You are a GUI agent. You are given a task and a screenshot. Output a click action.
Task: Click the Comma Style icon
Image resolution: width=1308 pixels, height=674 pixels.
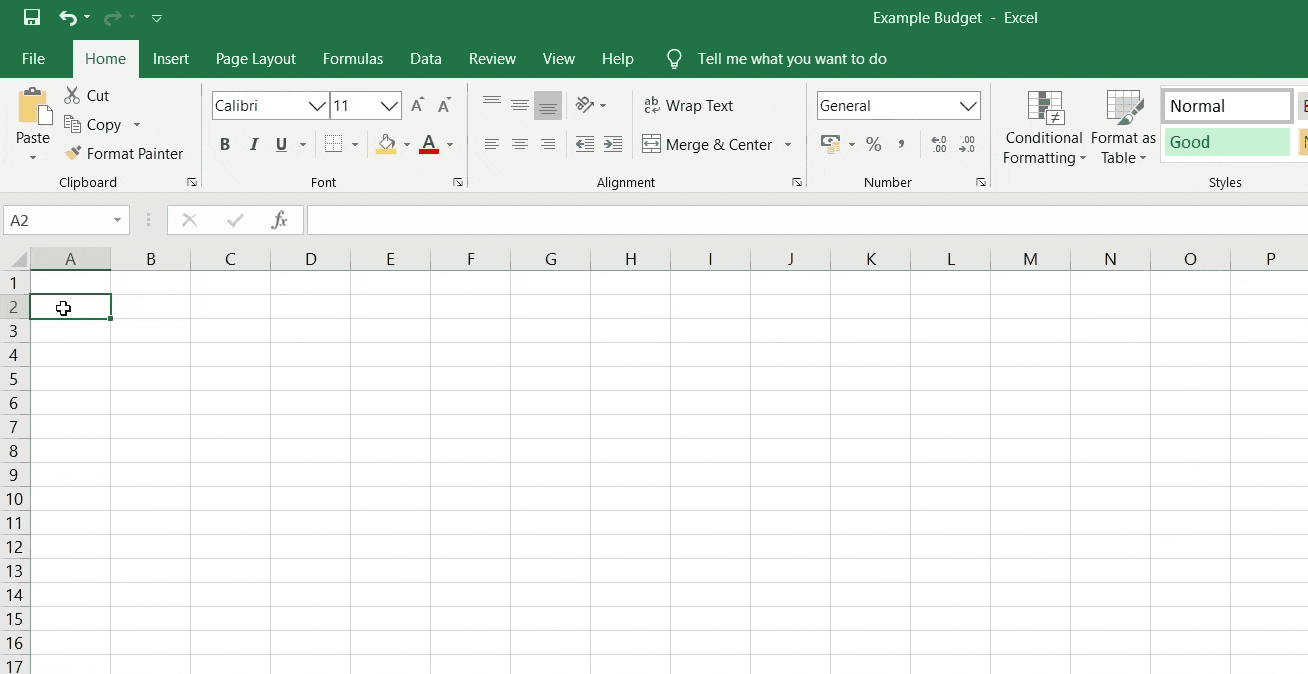901,145
